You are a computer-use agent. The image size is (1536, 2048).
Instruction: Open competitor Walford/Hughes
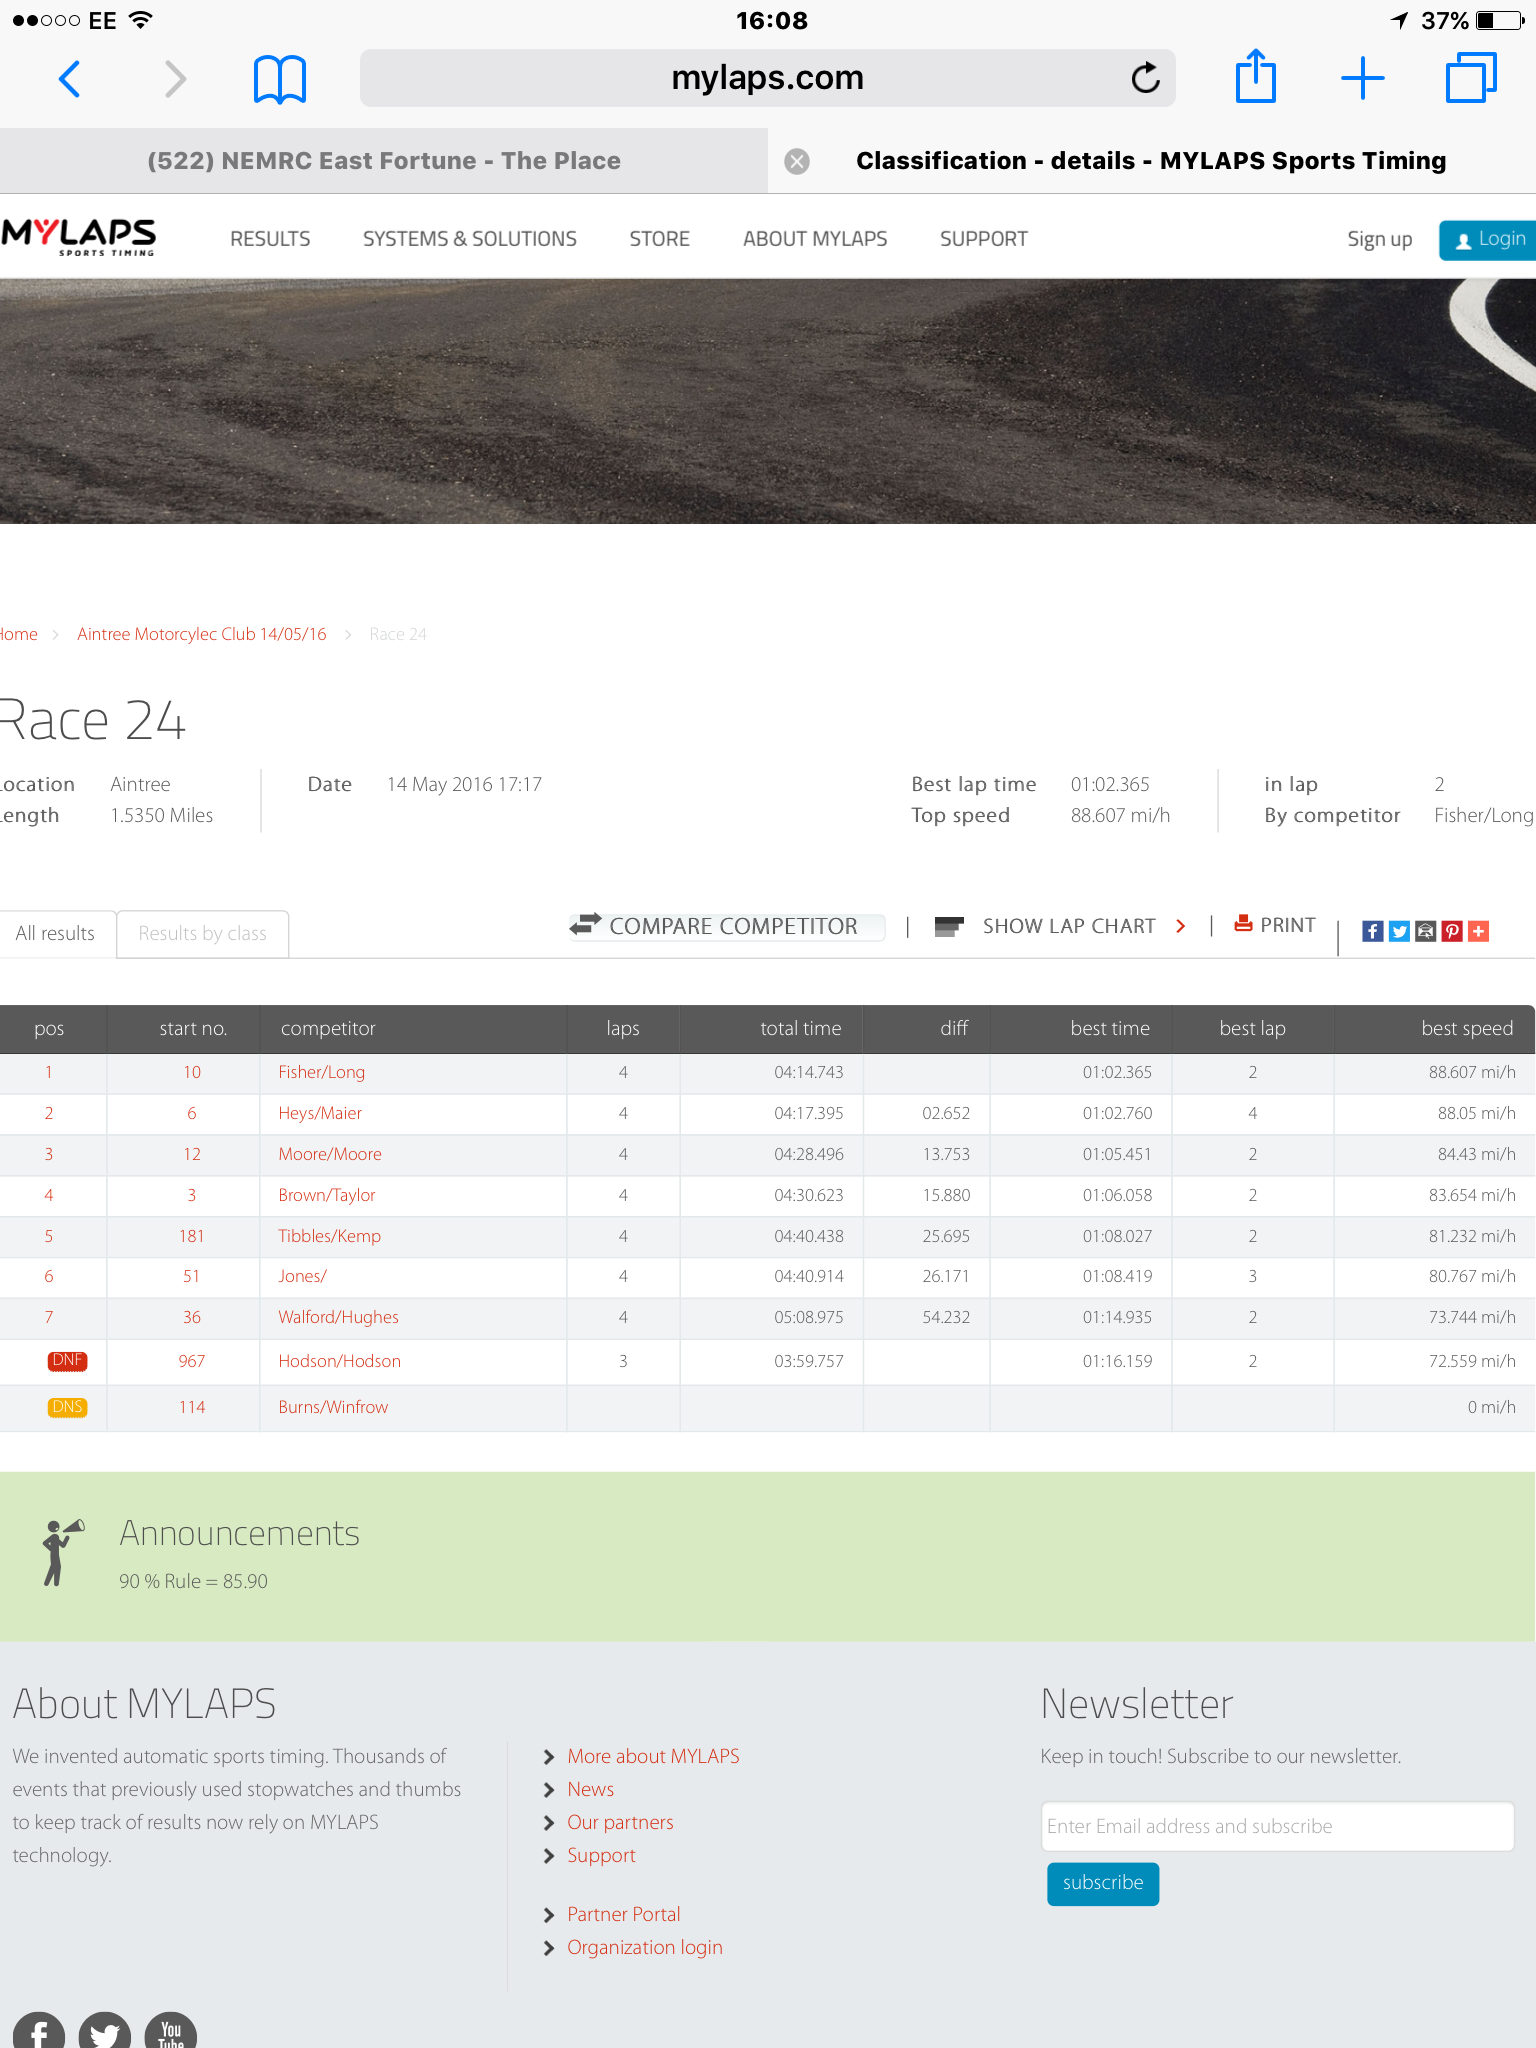(338, 1317)
